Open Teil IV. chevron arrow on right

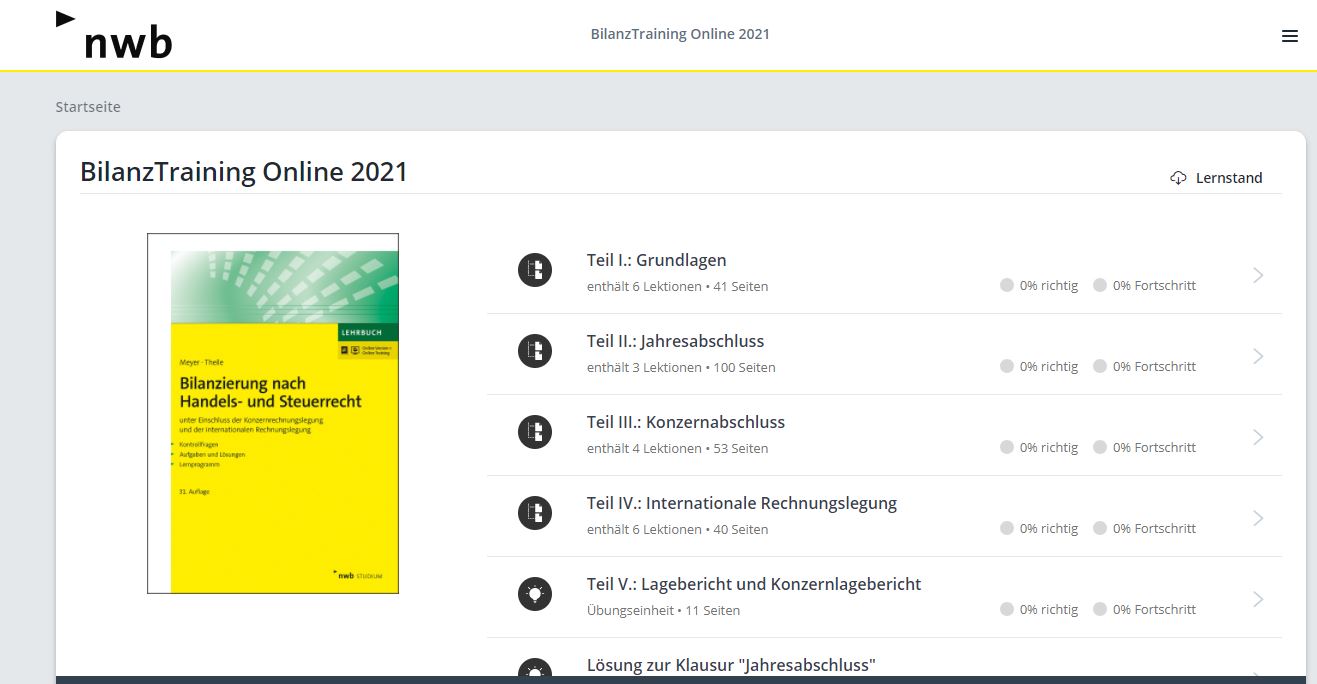point(1258,518)
